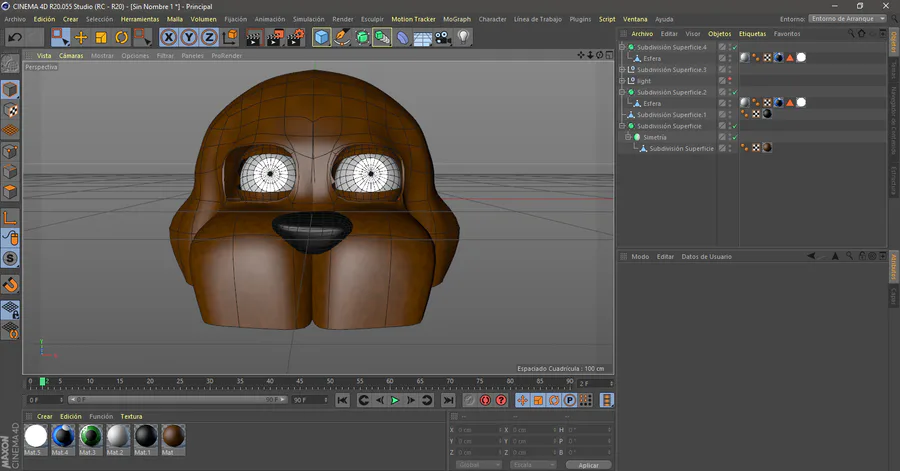Add a cube primitive from the toolbar
Image resolution: width=900 pixels, height=471 pixels.
(x=321, y=37)
